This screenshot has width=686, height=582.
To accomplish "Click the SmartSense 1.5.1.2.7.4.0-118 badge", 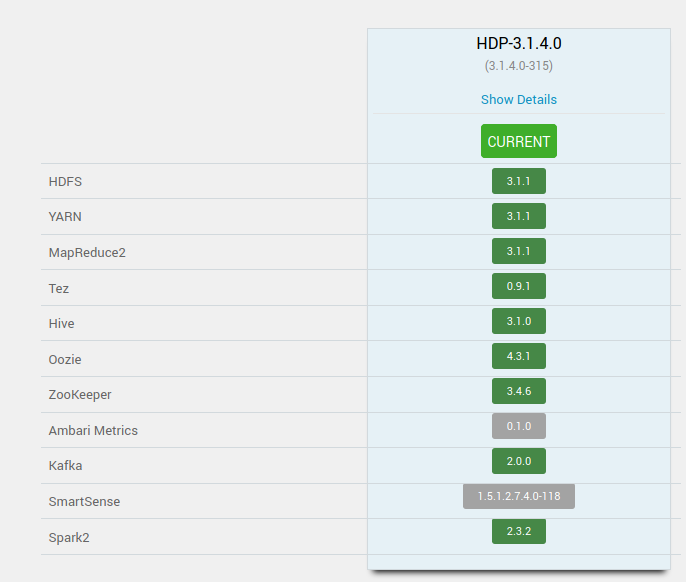I will pyautogui.click(x=519, y=496).
